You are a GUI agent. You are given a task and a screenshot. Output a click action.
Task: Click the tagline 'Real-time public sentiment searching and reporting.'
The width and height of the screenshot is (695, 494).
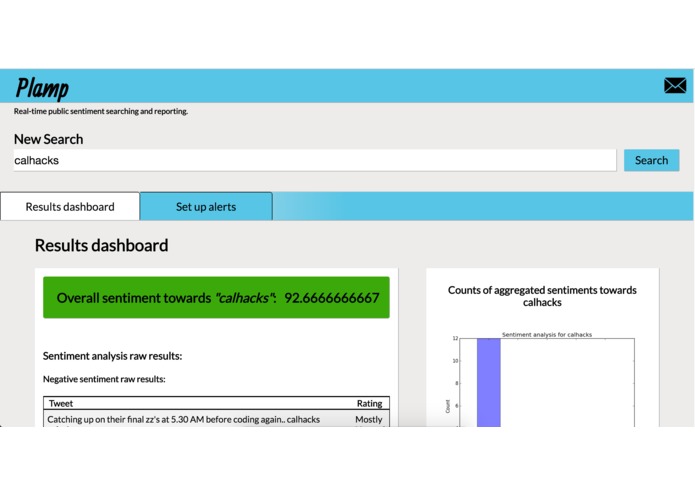101,111
